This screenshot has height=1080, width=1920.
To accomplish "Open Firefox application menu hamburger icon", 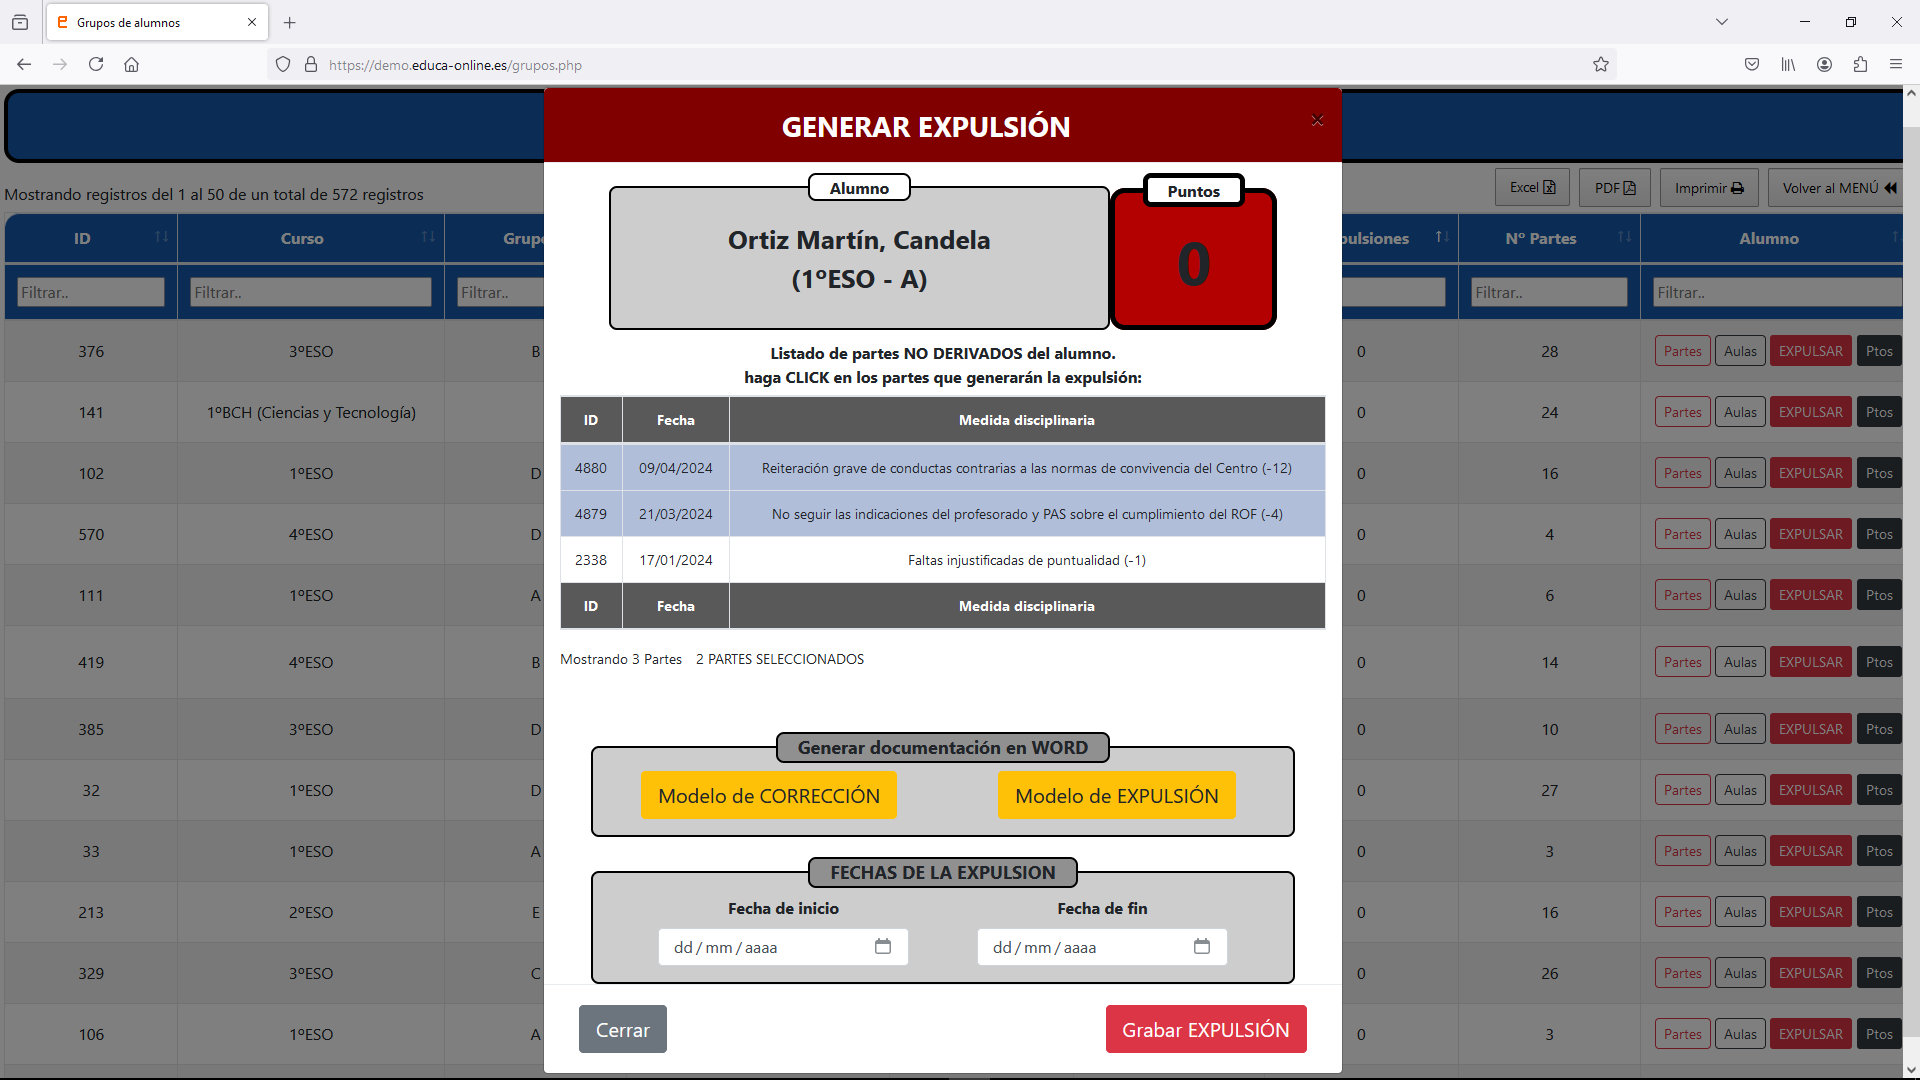I will (1895, 65).
